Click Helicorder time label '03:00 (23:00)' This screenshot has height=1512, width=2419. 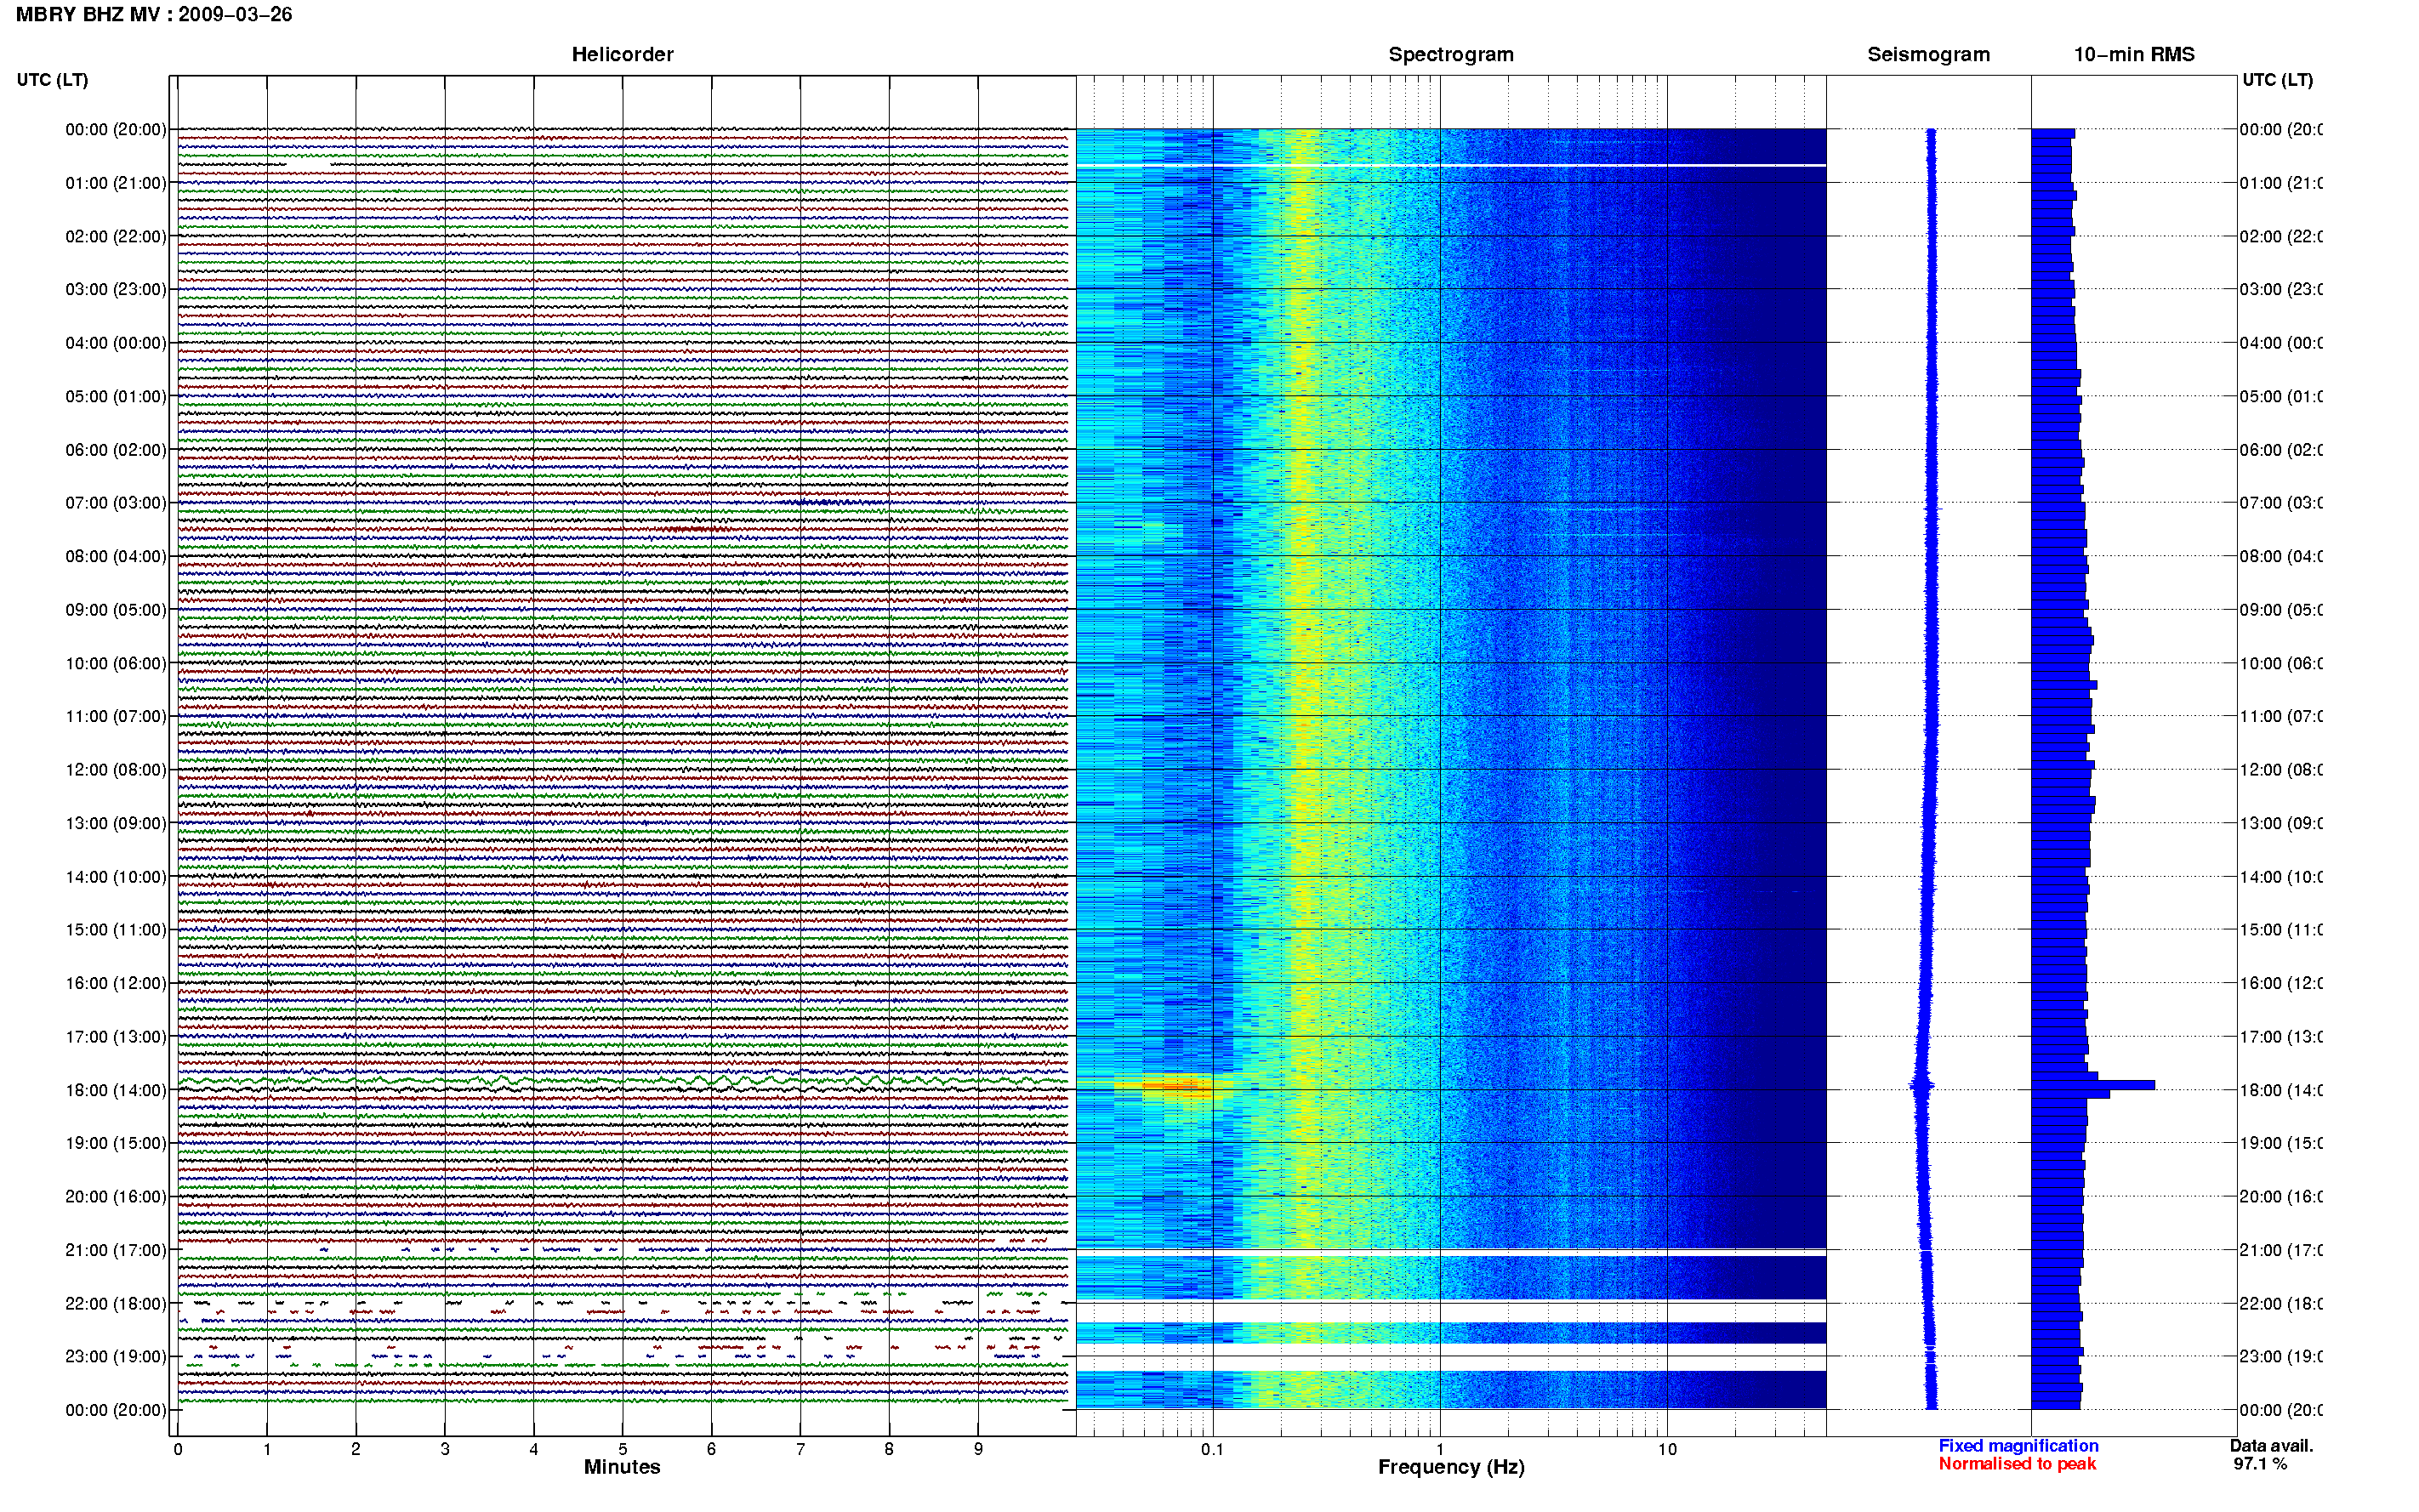pyautogui.click(x=116, y=290)
